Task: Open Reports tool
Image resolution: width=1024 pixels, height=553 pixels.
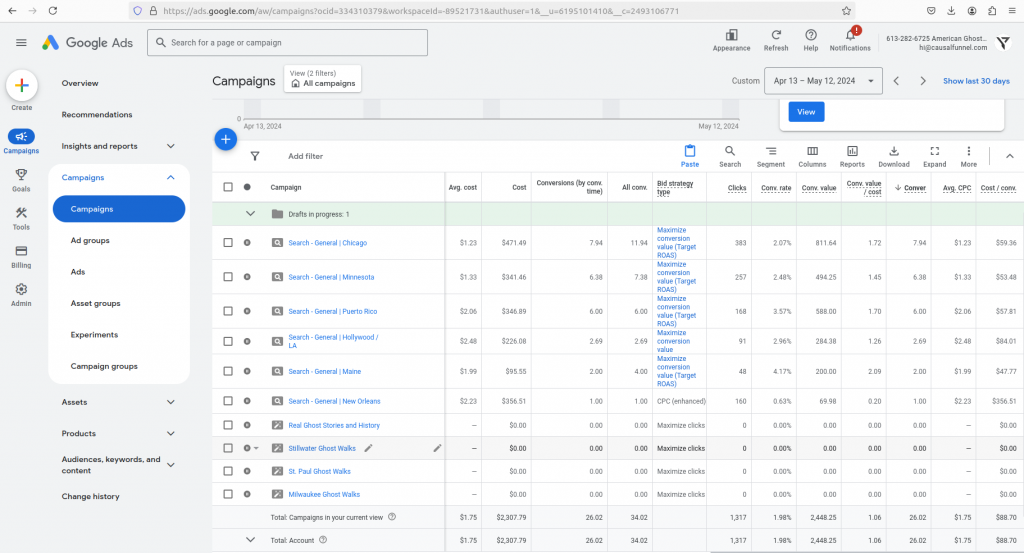Action: coord(852,156)
